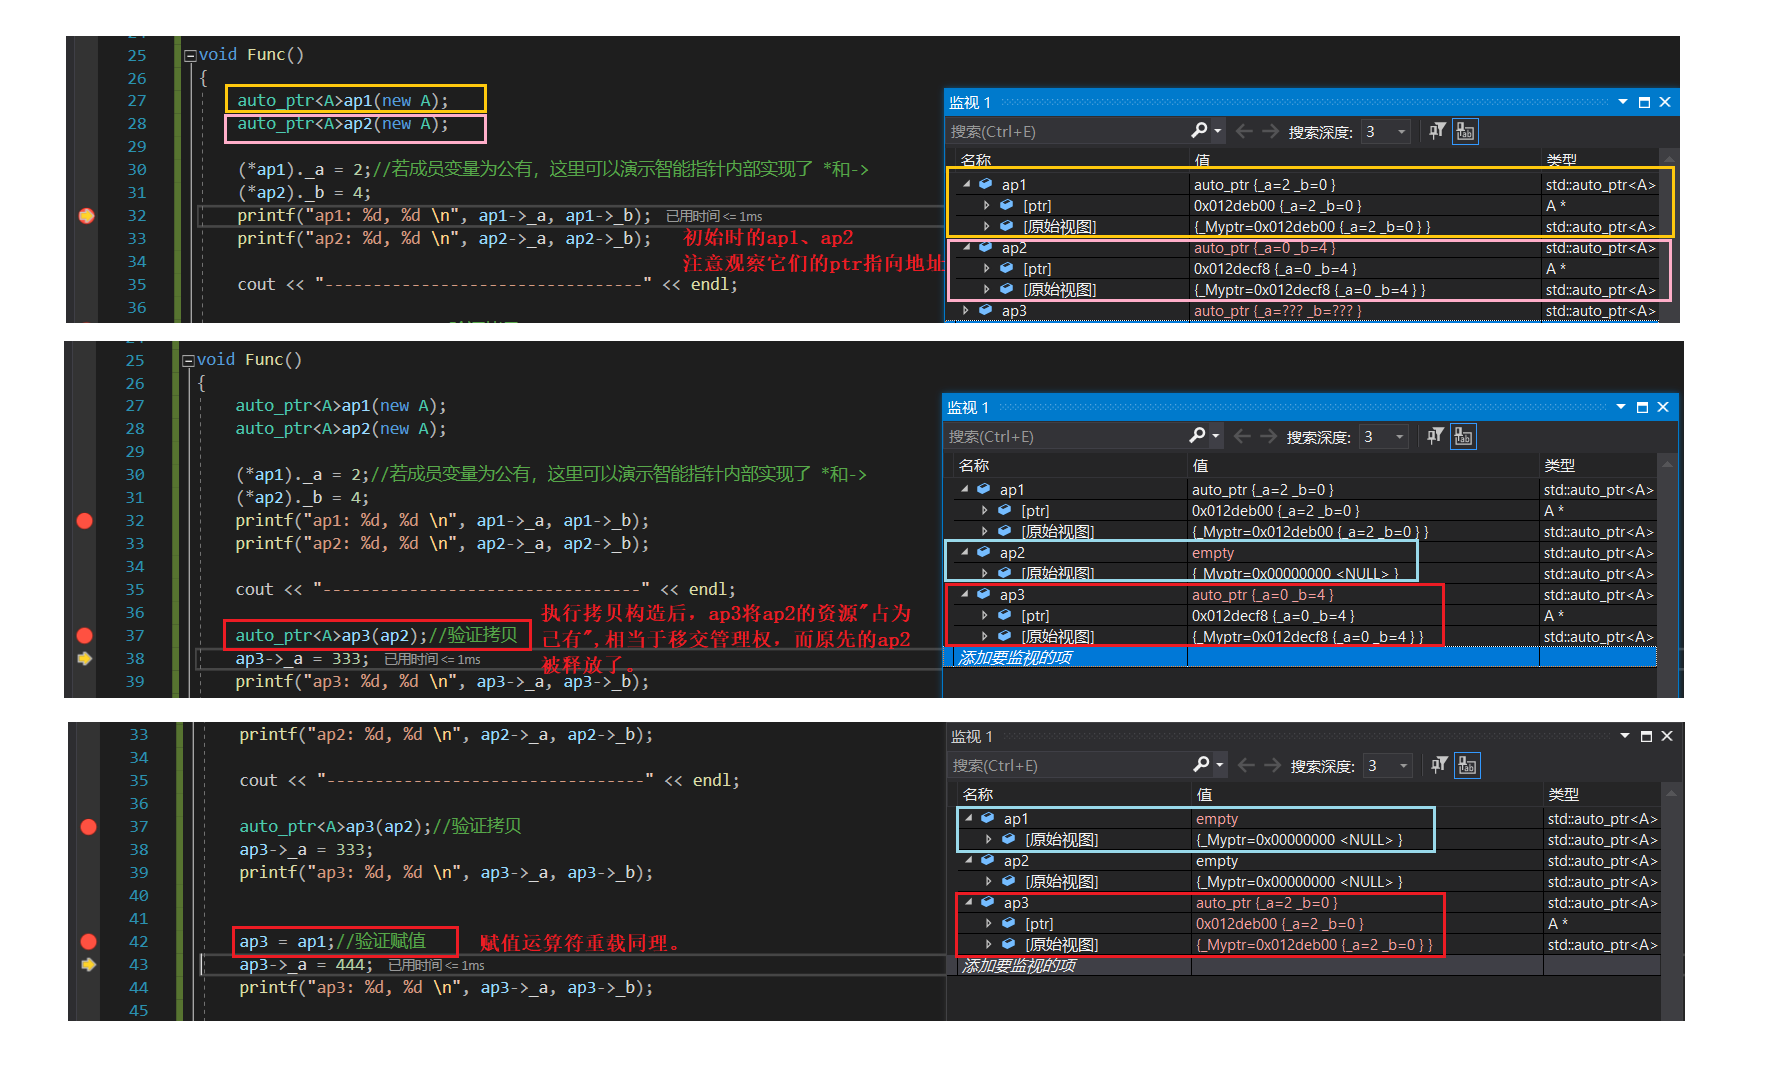Select the 'empty' value of ap2 in the middle watch window
1781x1082 pixels.
[x=1213, y=553]
